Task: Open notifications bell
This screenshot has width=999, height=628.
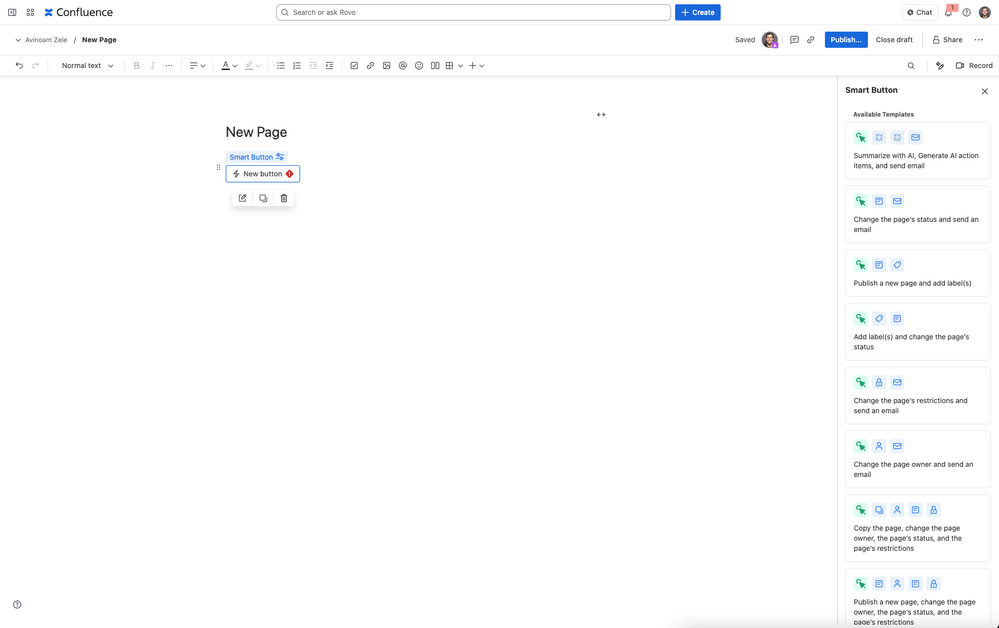Action: tap(949, 12)
